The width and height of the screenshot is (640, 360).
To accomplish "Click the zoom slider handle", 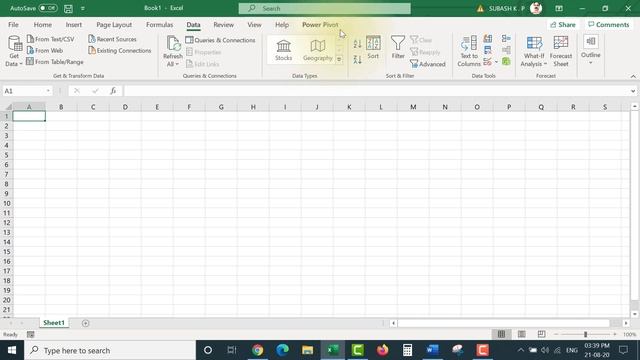I will click(x=585, y=334).
